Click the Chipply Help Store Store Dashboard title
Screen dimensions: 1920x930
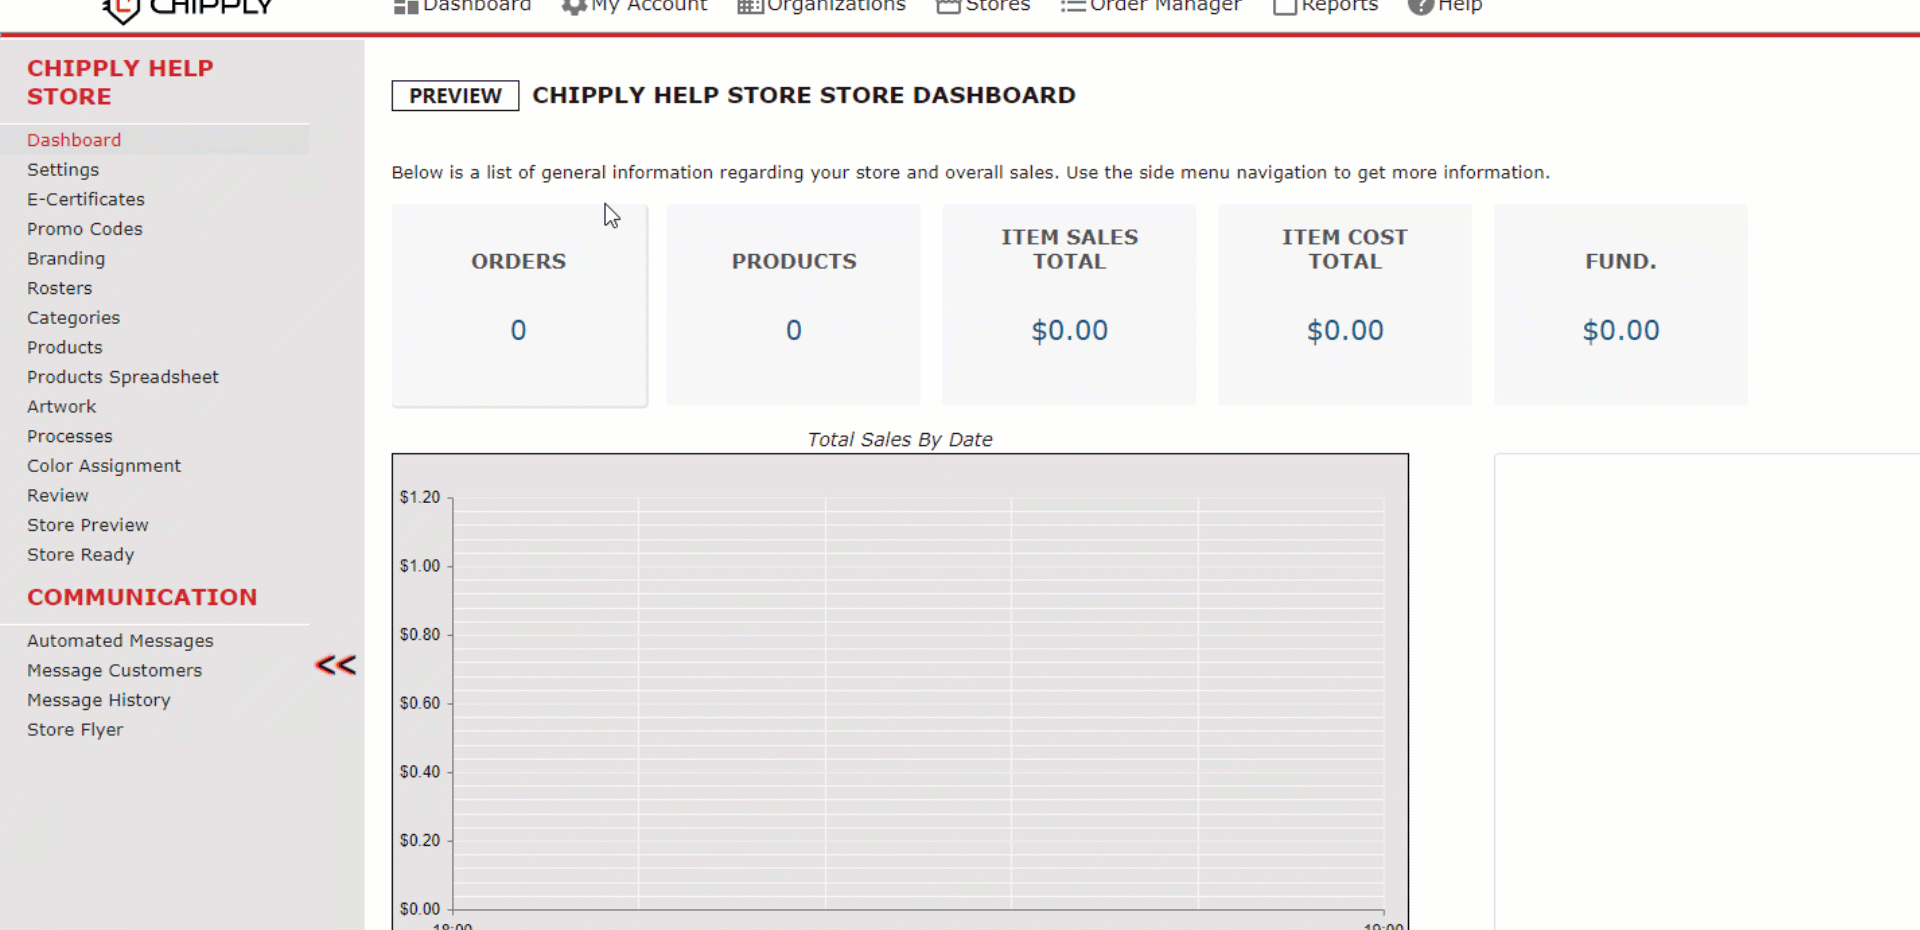click(x=804, y=95)
